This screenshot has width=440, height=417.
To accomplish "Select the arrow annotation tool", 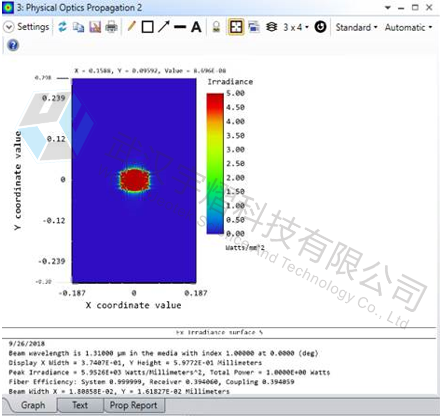I will coord(164,27).
